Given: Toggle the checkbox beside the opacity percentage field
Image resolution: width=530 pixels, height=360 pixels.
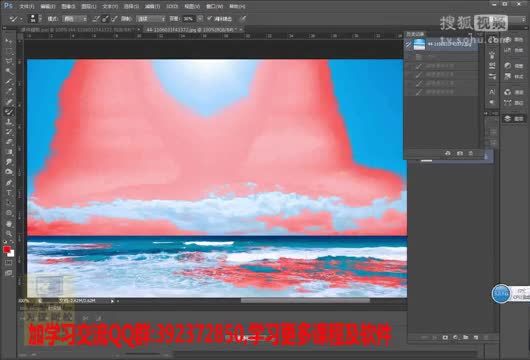Looking at the screenshot, I should [210, 18].
